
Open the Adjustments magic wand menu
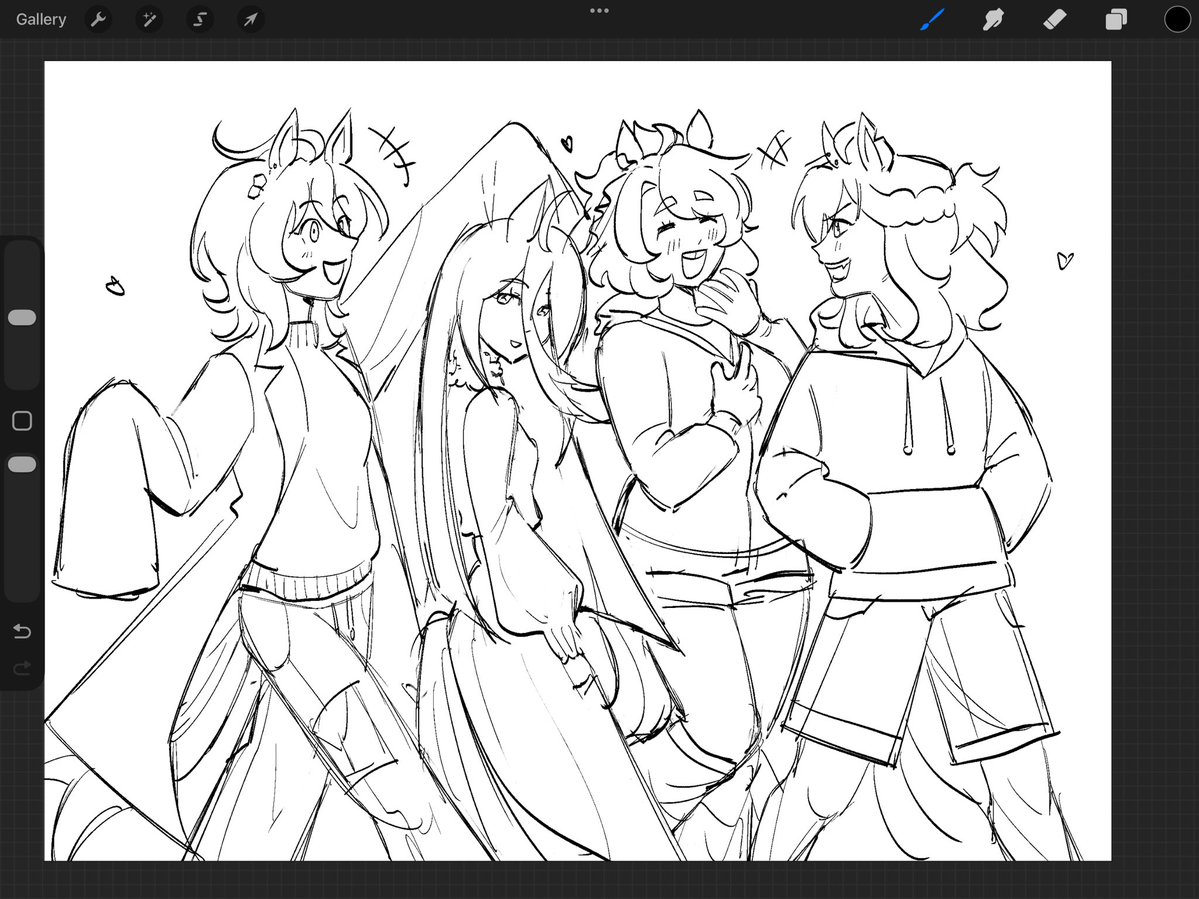[x=149, y=19]
